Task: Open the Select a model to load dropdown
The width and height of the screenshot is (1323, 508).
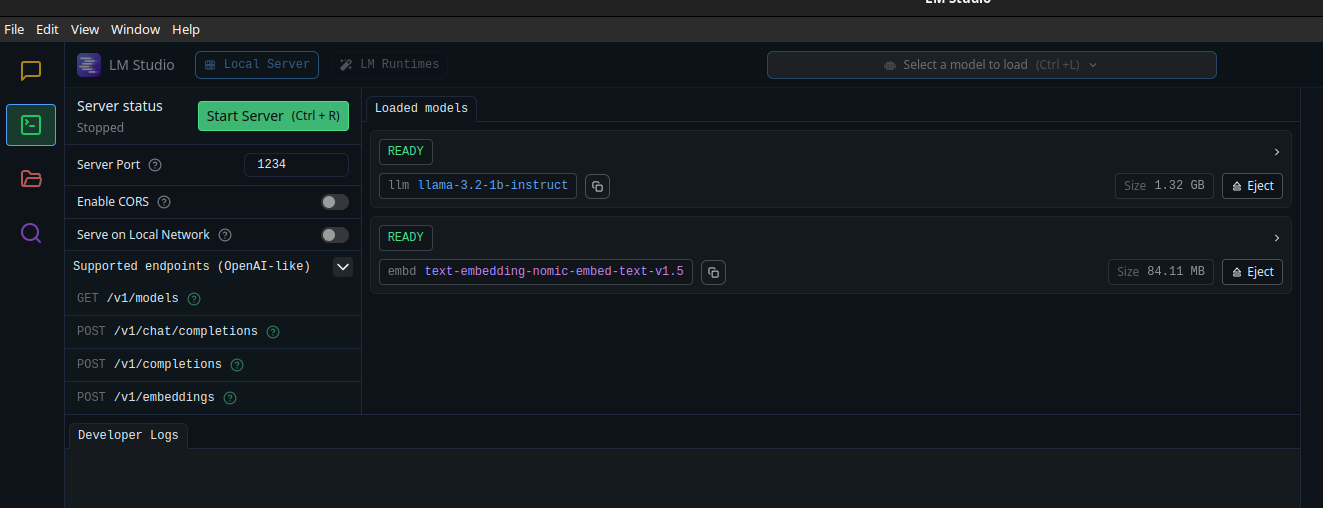Action: 991,65
